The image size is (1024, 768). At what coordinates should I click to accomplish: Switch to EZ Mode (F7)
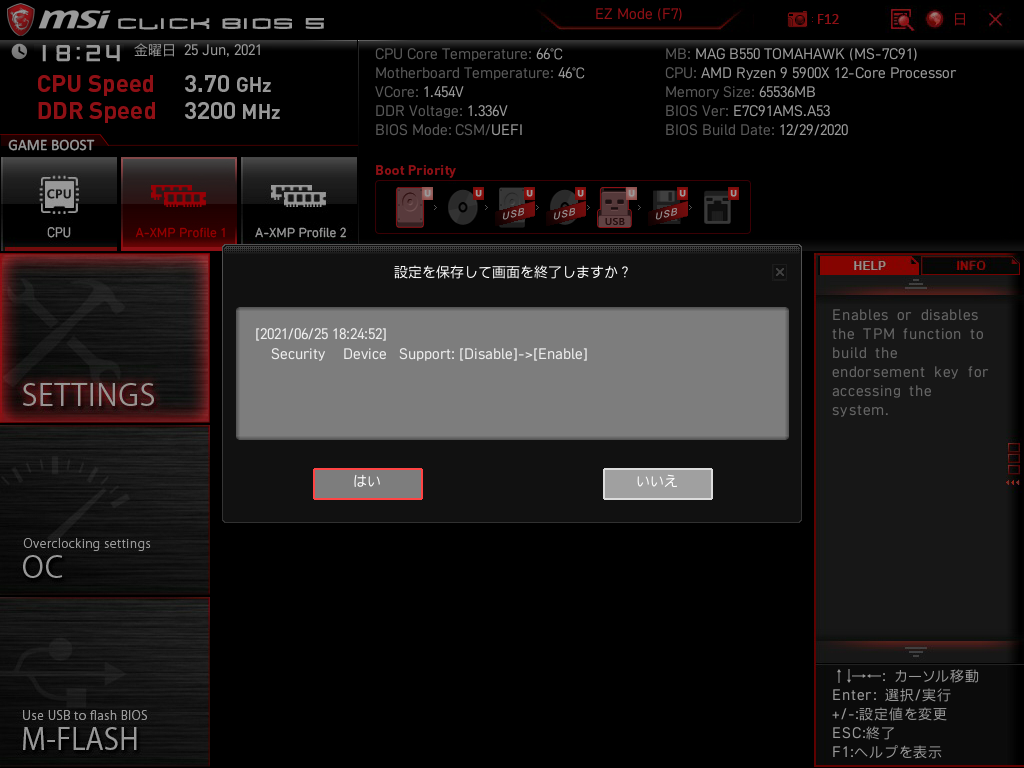click(x=637, y=15)
